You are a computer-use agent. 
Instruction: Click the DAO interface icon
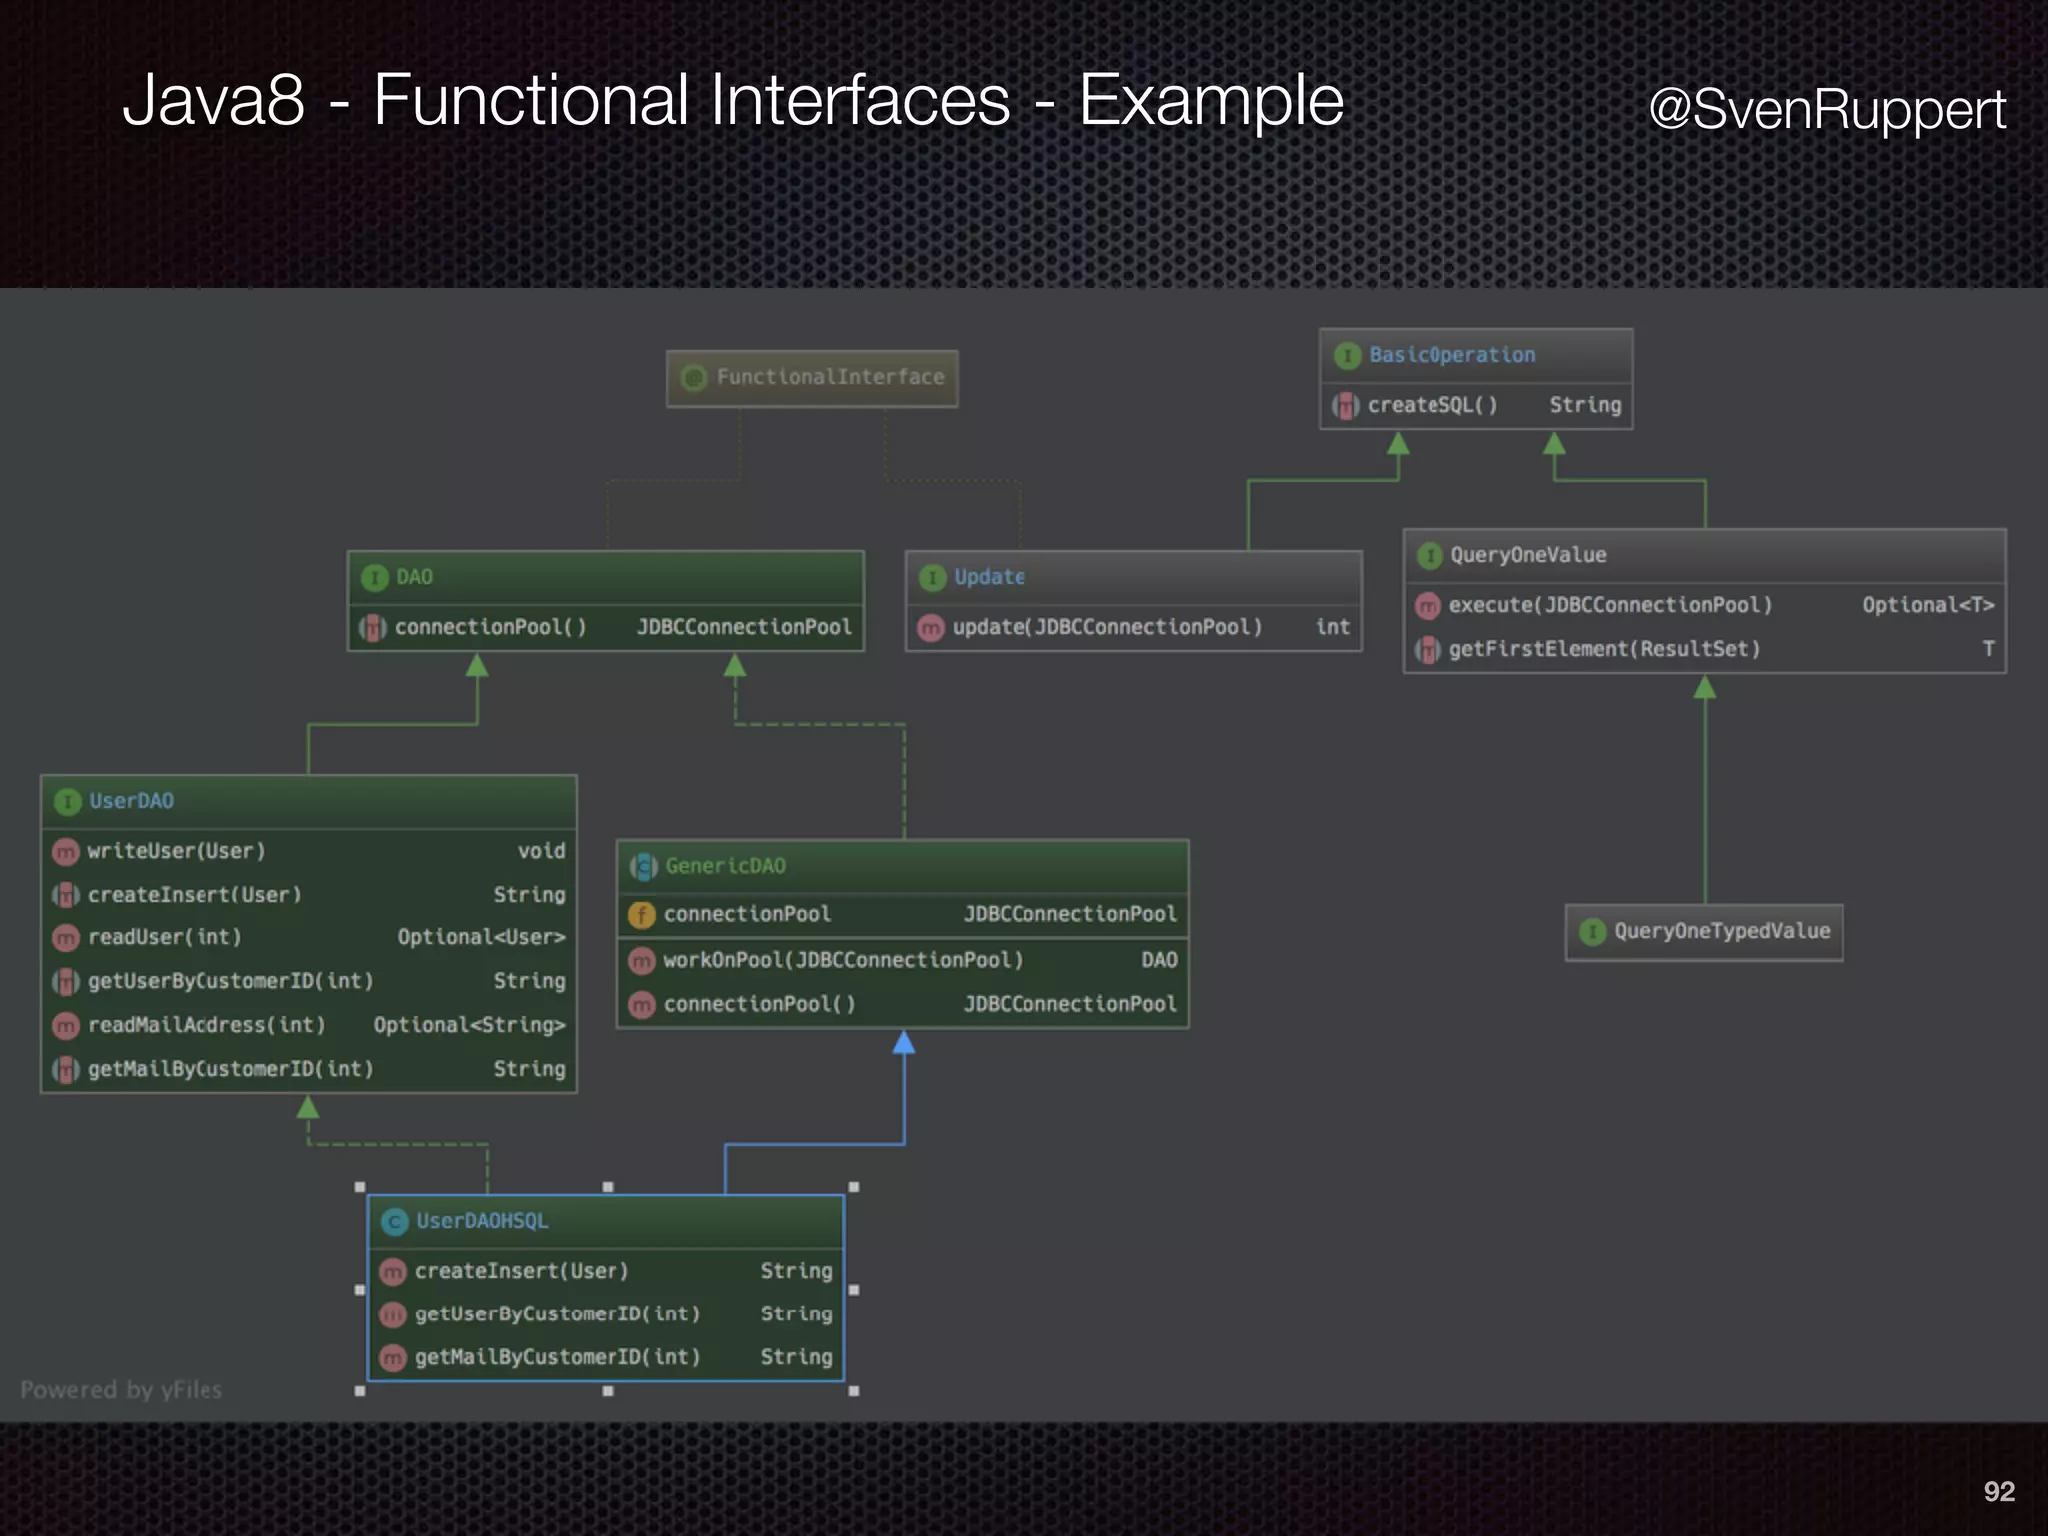click(x=374, y=577)
